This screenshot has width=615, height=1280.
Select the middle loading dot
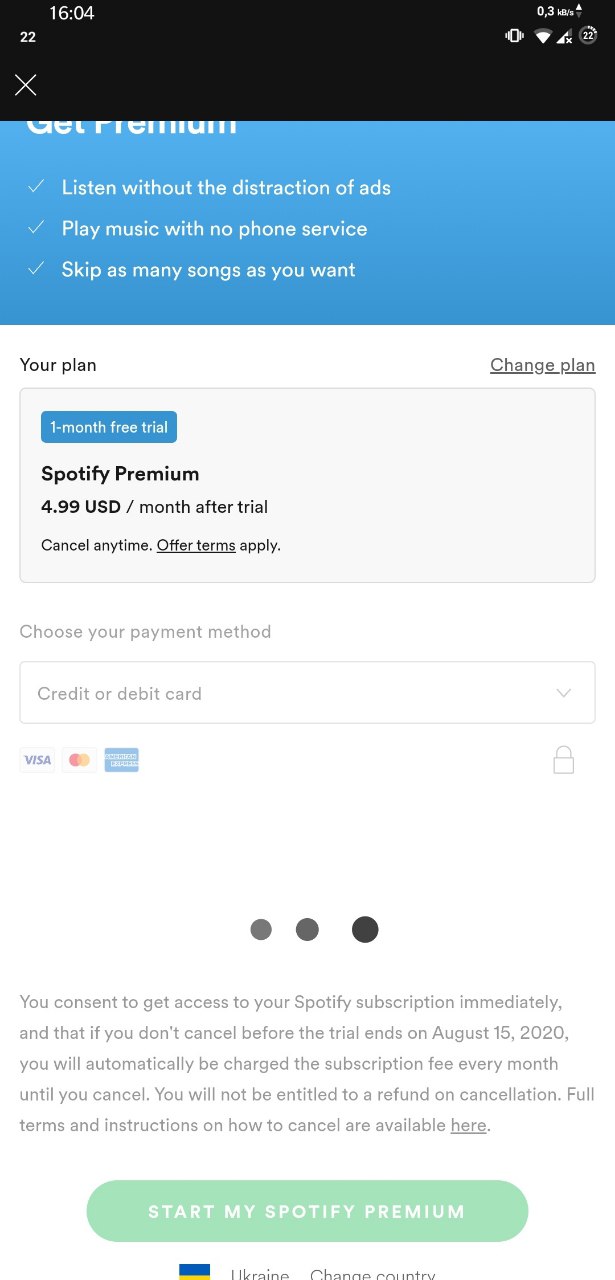[307, 930]
